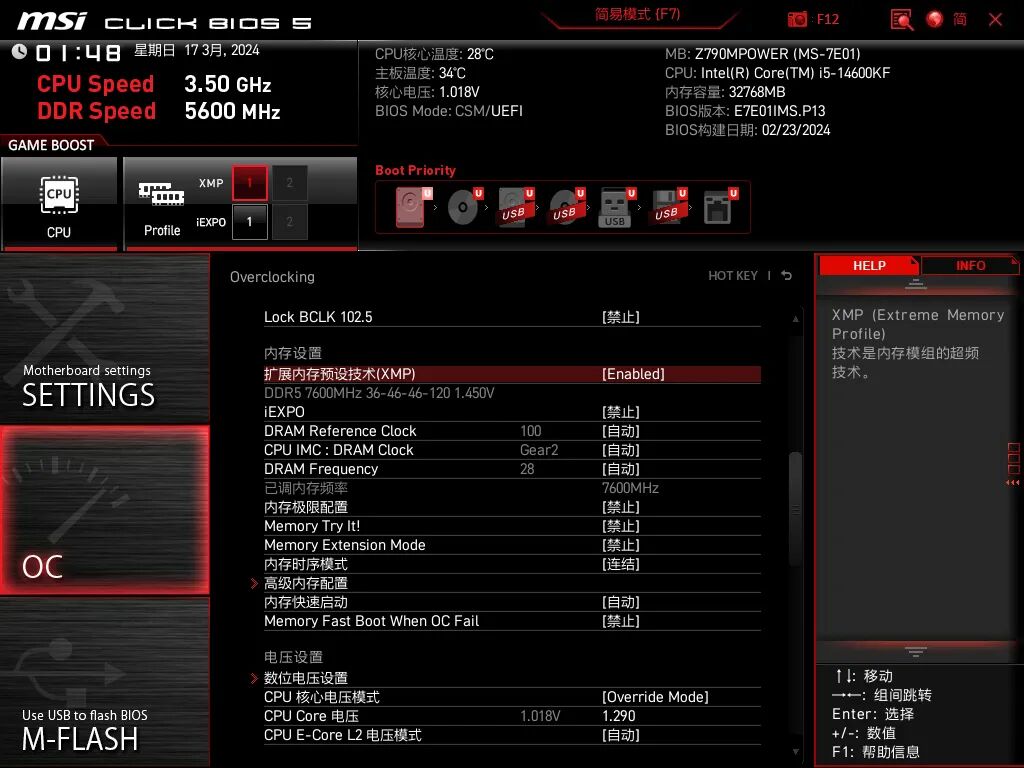Open the M-FLASH menu
The width and height of the screenshot is (1024, 768).
pos(104,682)
